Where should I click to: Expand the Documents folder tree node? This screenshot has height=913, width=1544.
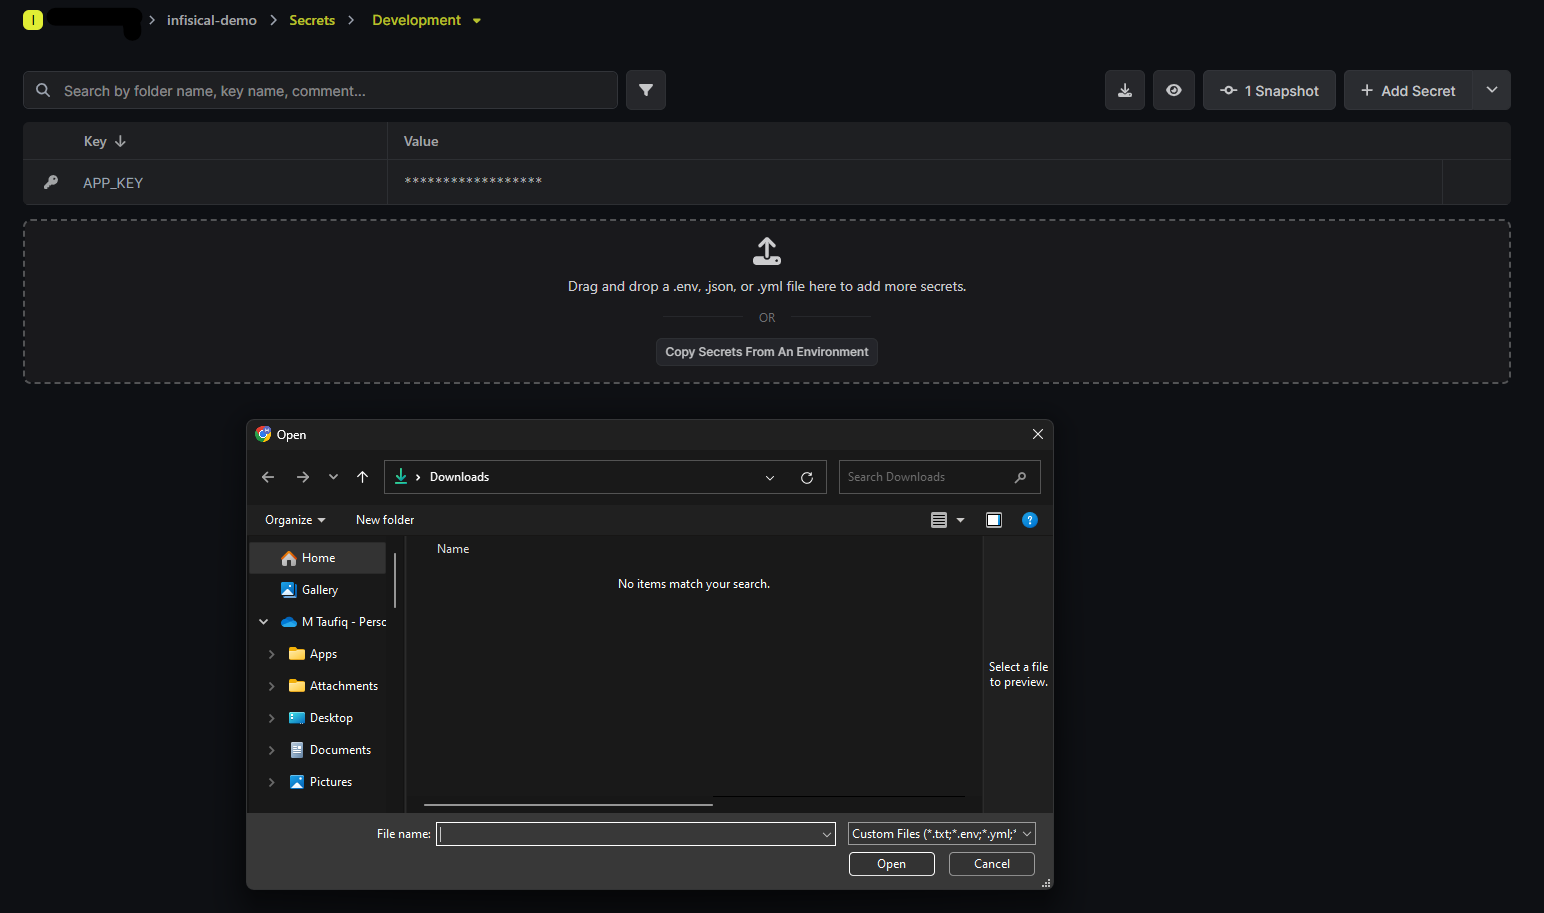[271, 750]
